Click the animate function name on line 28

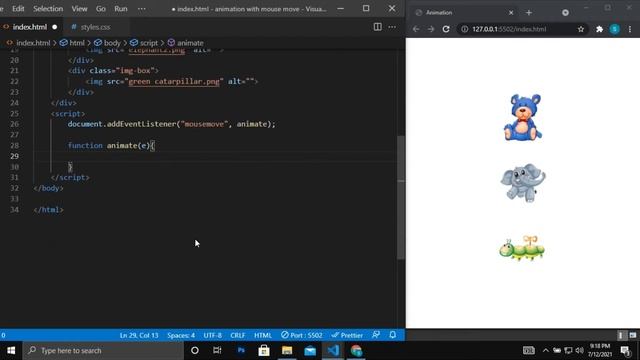[x=122, y=145]
